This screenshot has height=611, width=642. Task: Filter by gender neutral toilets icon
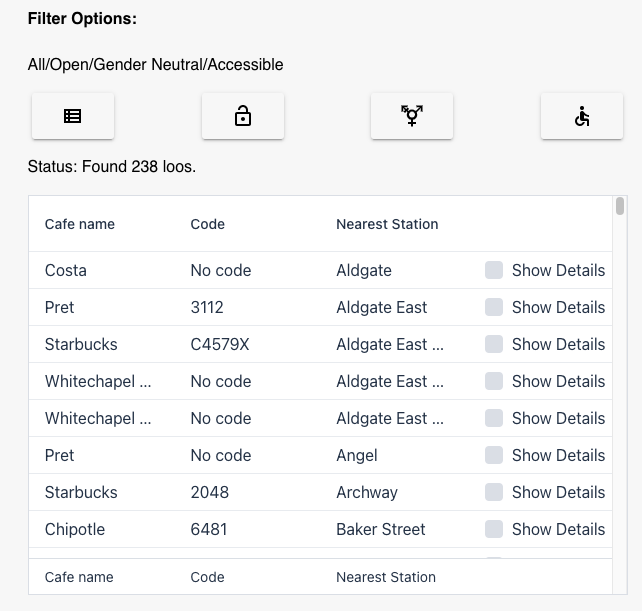(x=412, y=116)
